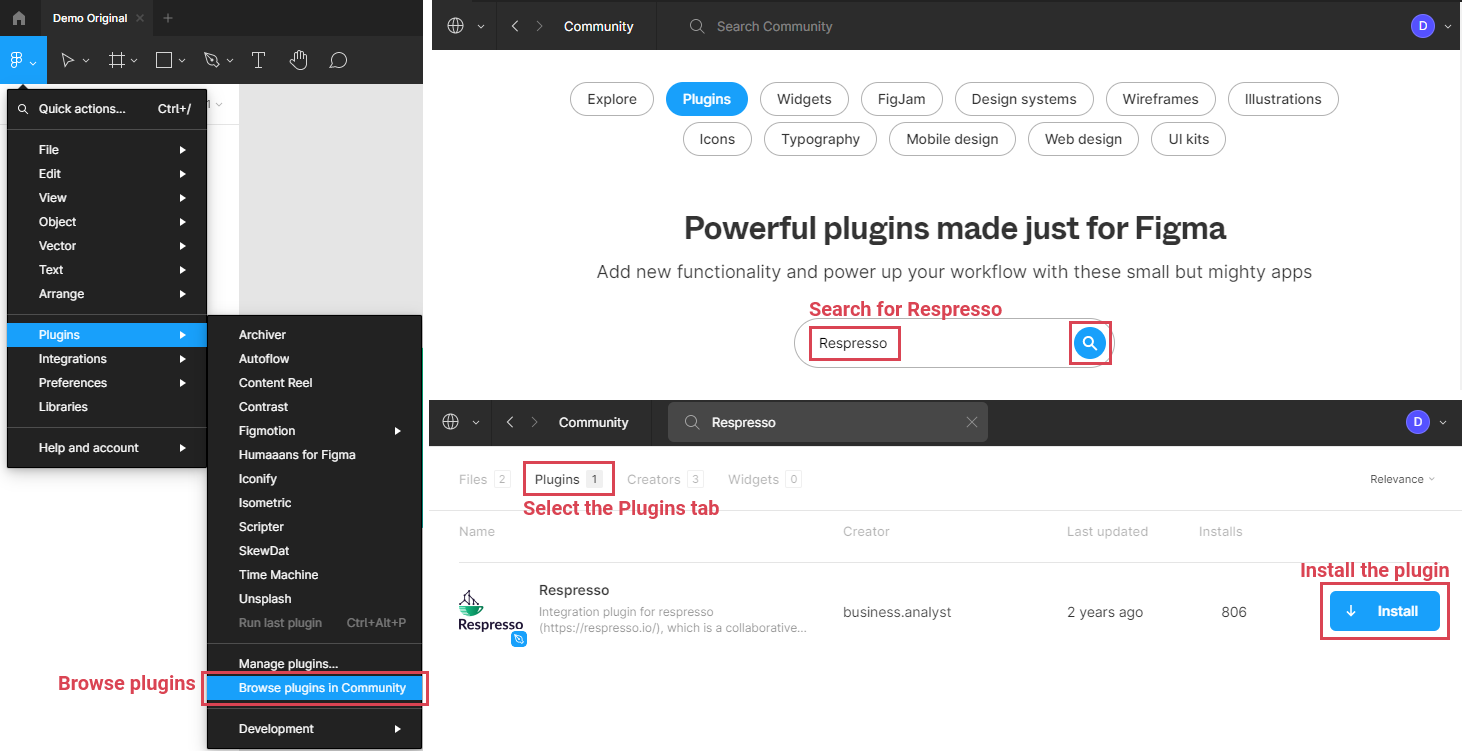The width and height of the screenshot is (1462, 751).
Task: Open the Preferences submenu
Action: [x=107, y=383]
